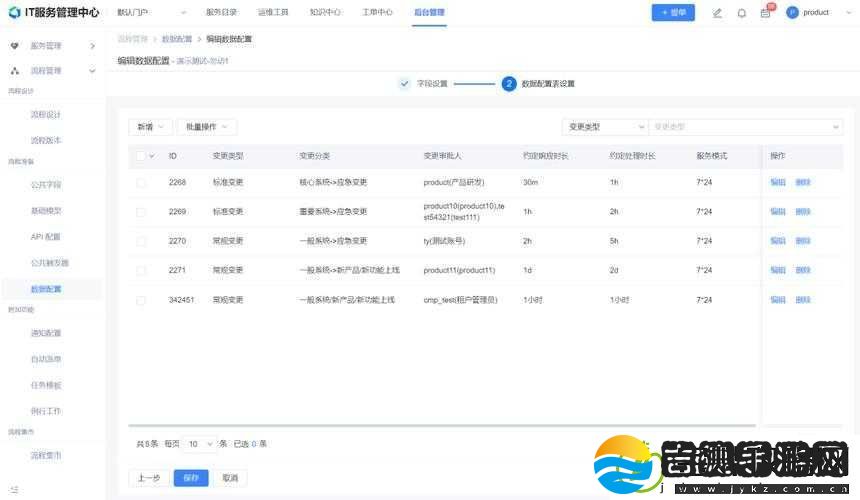The height and width of the screenshot is (500, 860).
Task: Click the blue 保存 button
Action: point(191,478)
